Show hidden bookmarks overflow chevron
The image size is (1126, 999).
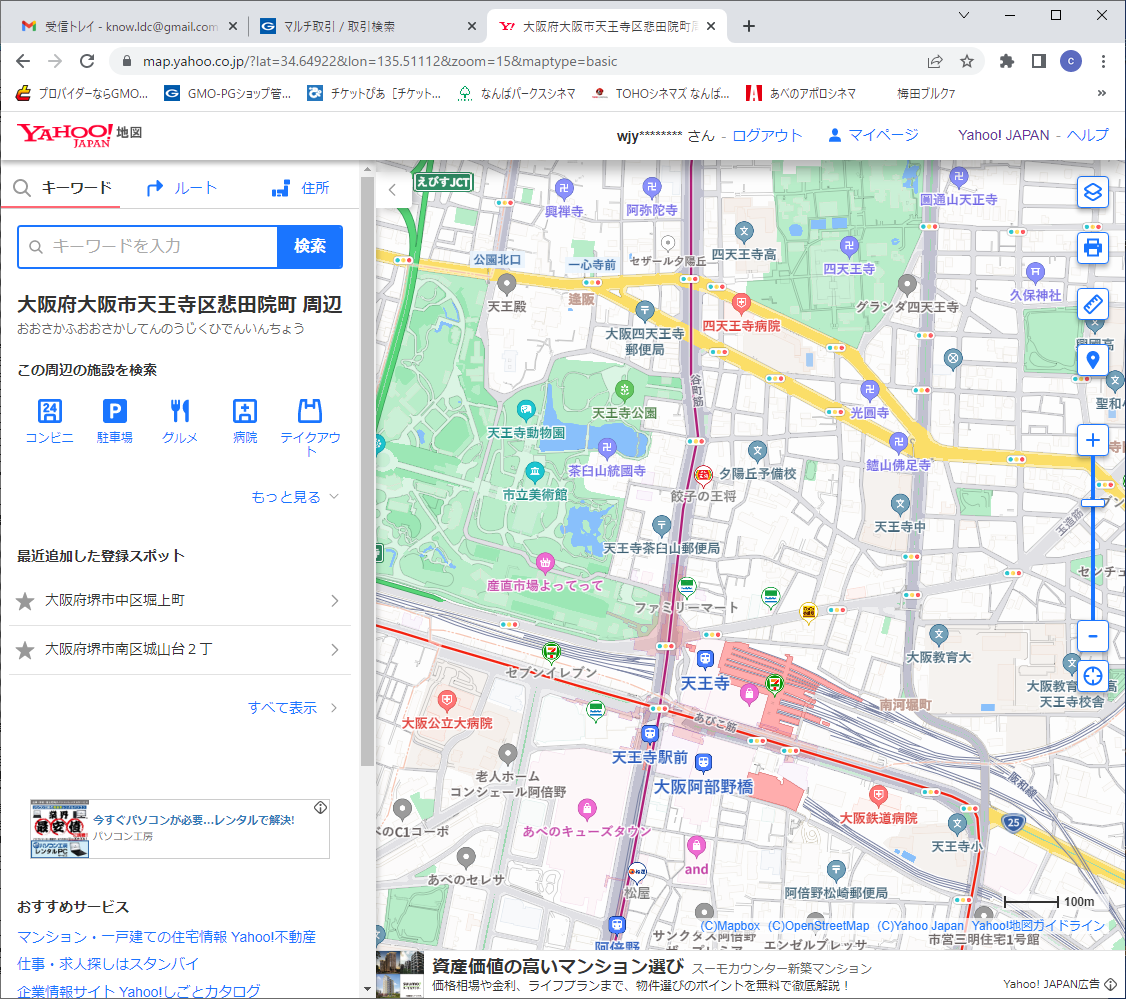(1102, 93)
